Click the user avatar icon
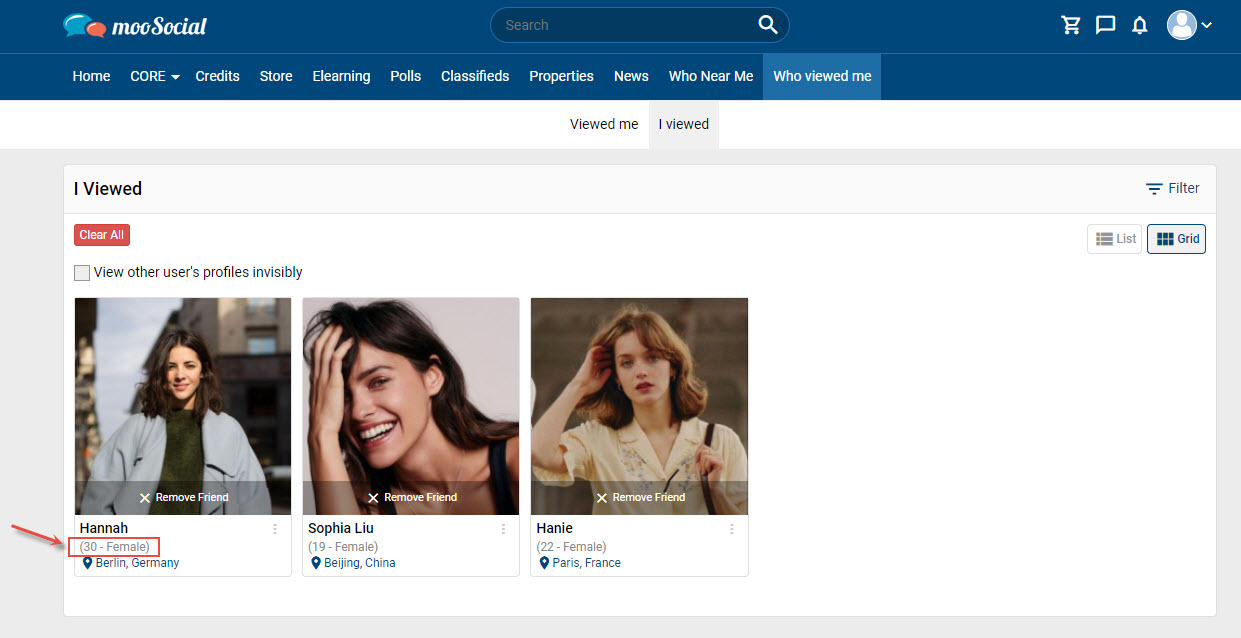 tap(1182, 25)
